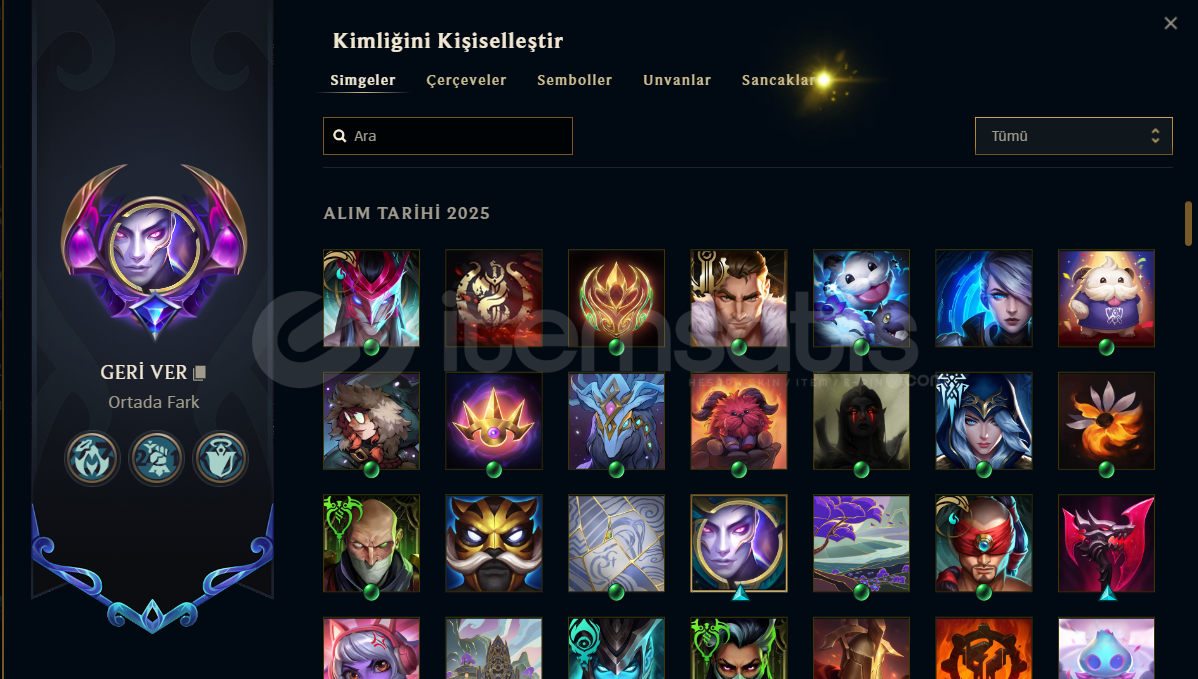This screenshot has width=1198, height=679.
Task: Open the Semboller tab
Action: point(575,80)
